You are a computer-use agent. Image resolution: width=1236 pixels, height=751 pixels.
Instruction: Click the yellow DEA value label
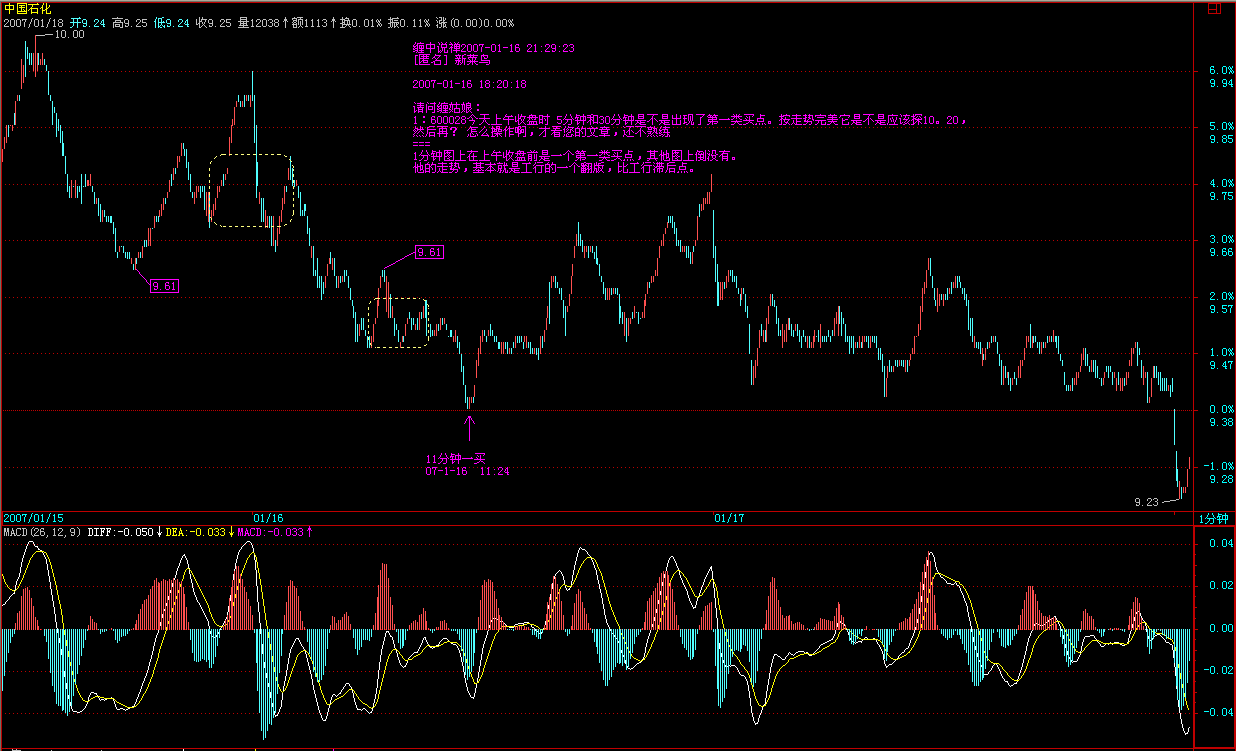(x=198, y=532)
